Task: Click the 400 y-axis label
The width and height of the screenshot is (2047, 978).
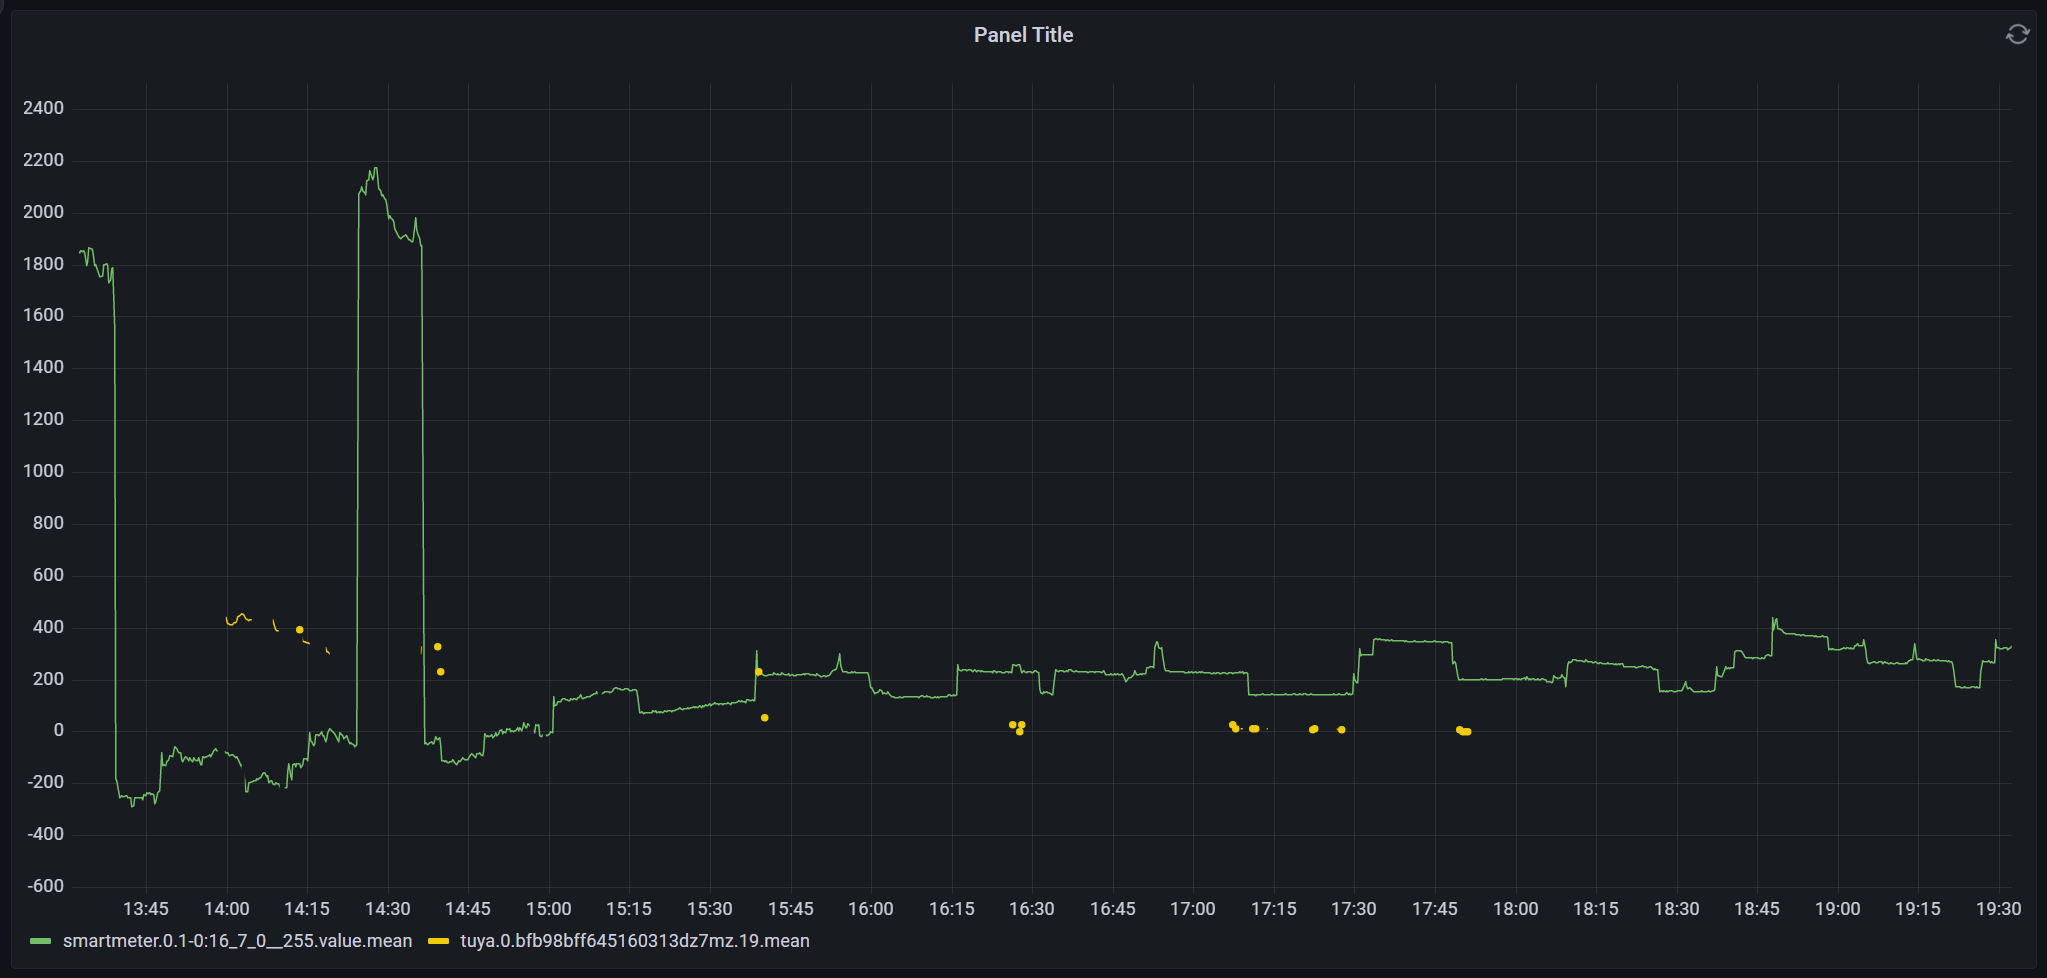Action: [48, 627]
